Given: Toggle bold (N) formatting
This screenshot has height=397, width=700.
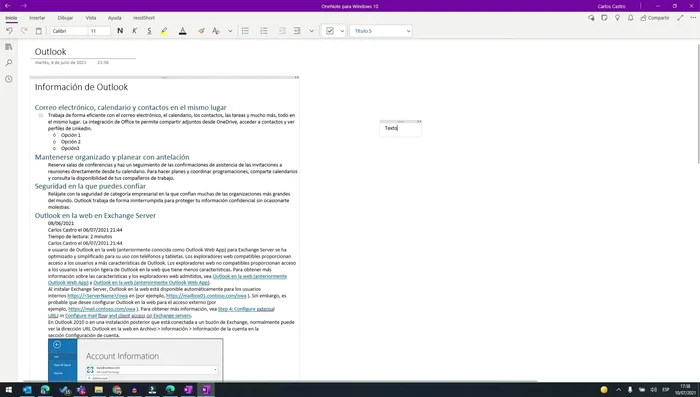Looking at the screenshot, I should pyautogui.click(x=120, y=31).
